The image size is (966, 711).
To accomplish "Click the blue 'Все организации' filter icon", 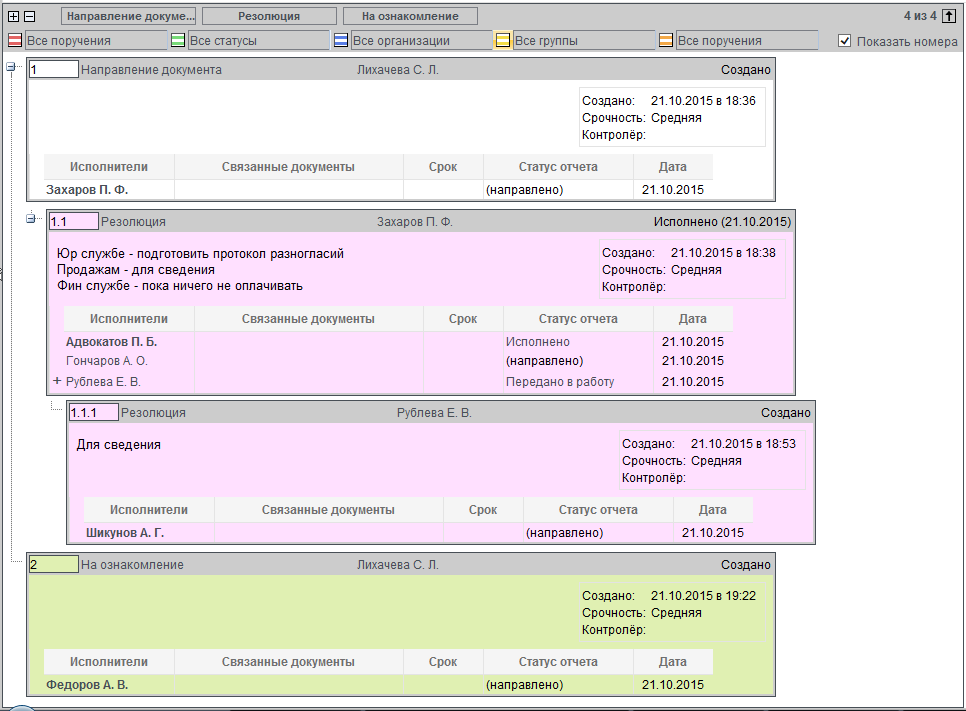I will (x=341, y=41).
